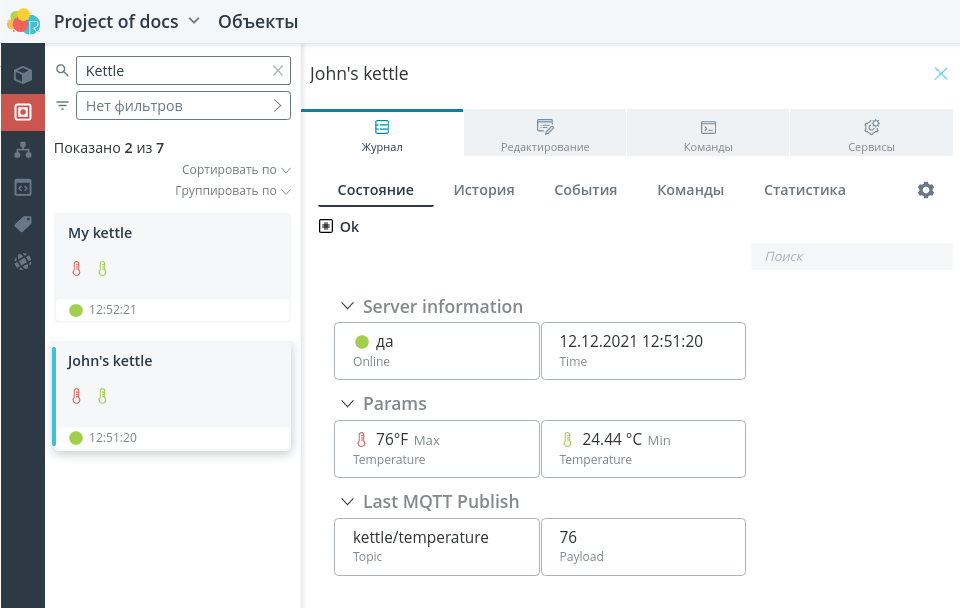960x608 pixels.
Task: Open the Группировать по dropdown
Action: 233,191
